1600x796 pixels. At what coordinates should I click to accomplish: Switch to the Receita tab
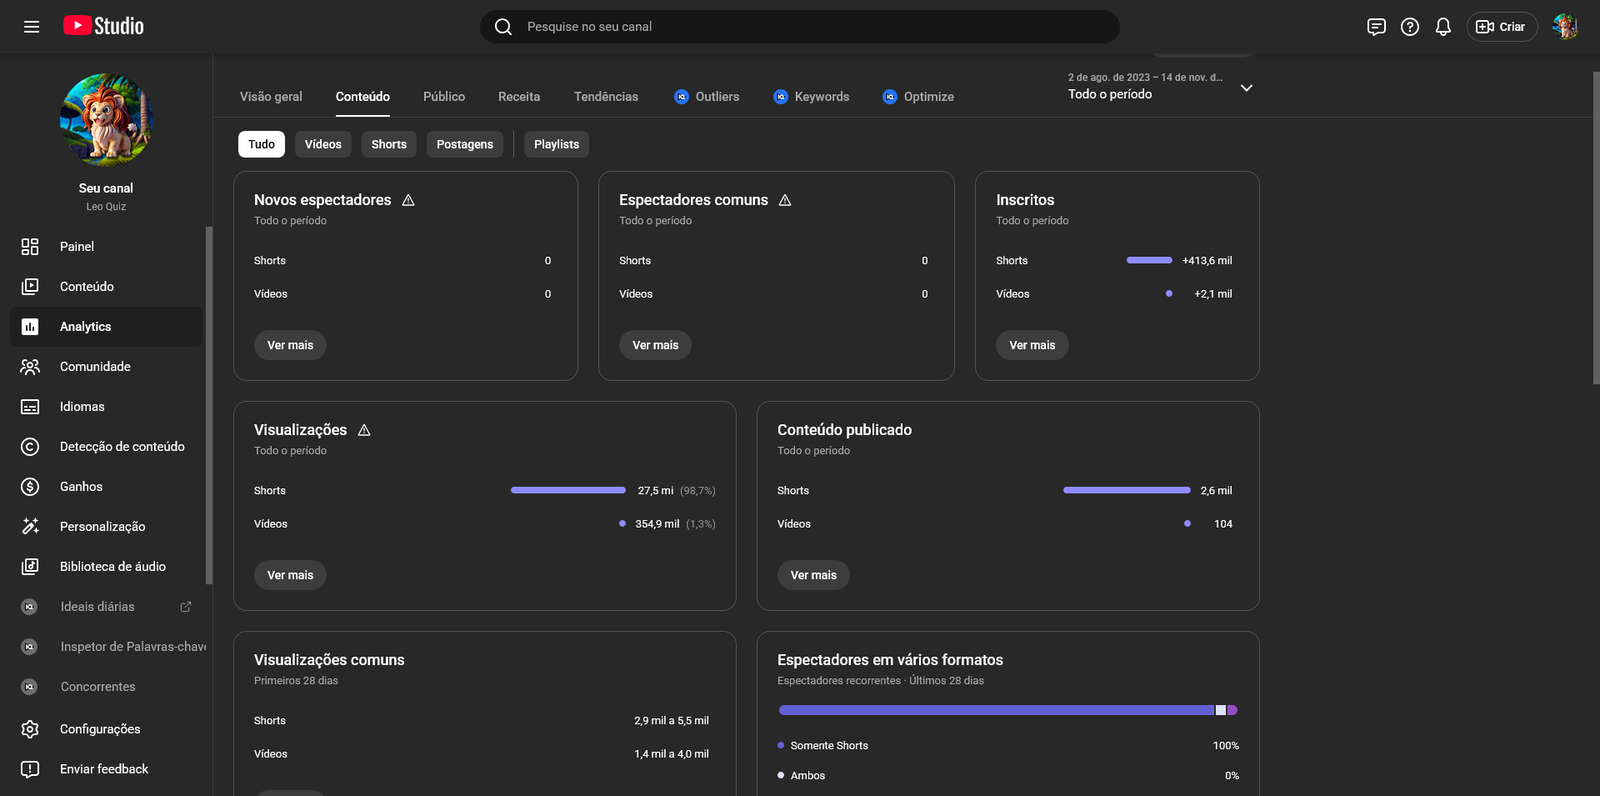tap(519, 97)
